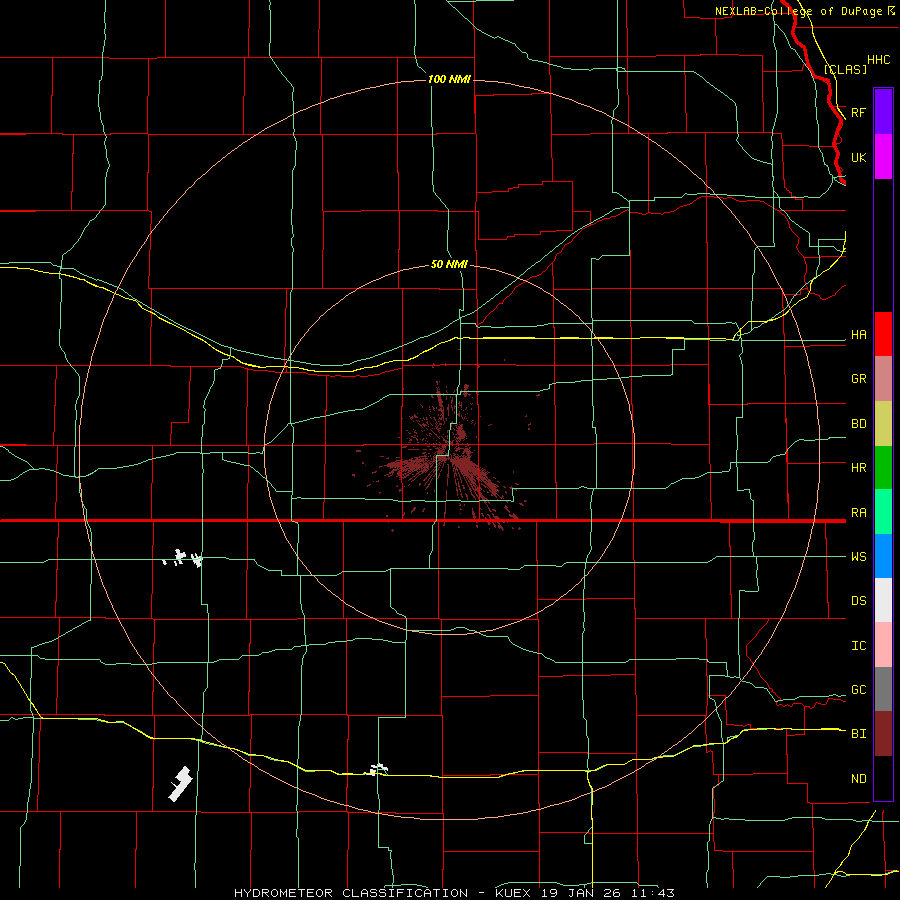Click the magenta UK legend color swatch
The image size is (900, 900).
coord(883,157)
